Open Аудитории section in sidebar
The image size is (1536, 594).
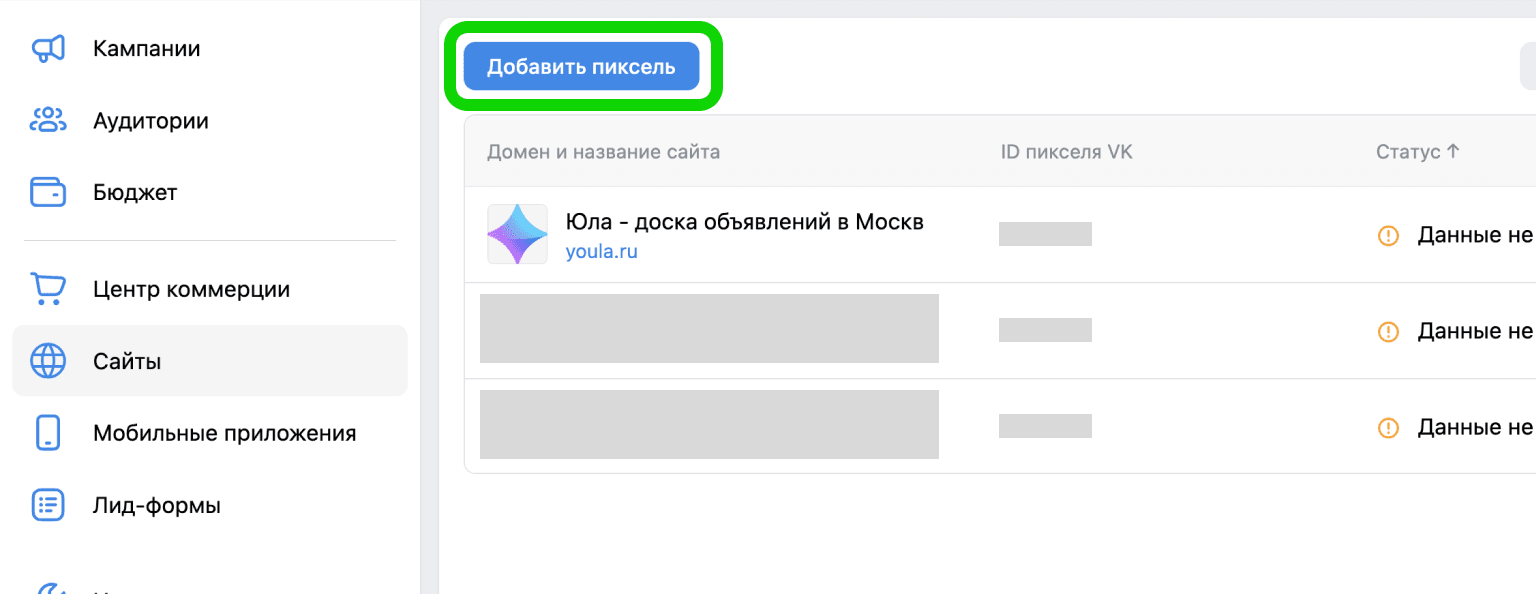coord(150,121)
